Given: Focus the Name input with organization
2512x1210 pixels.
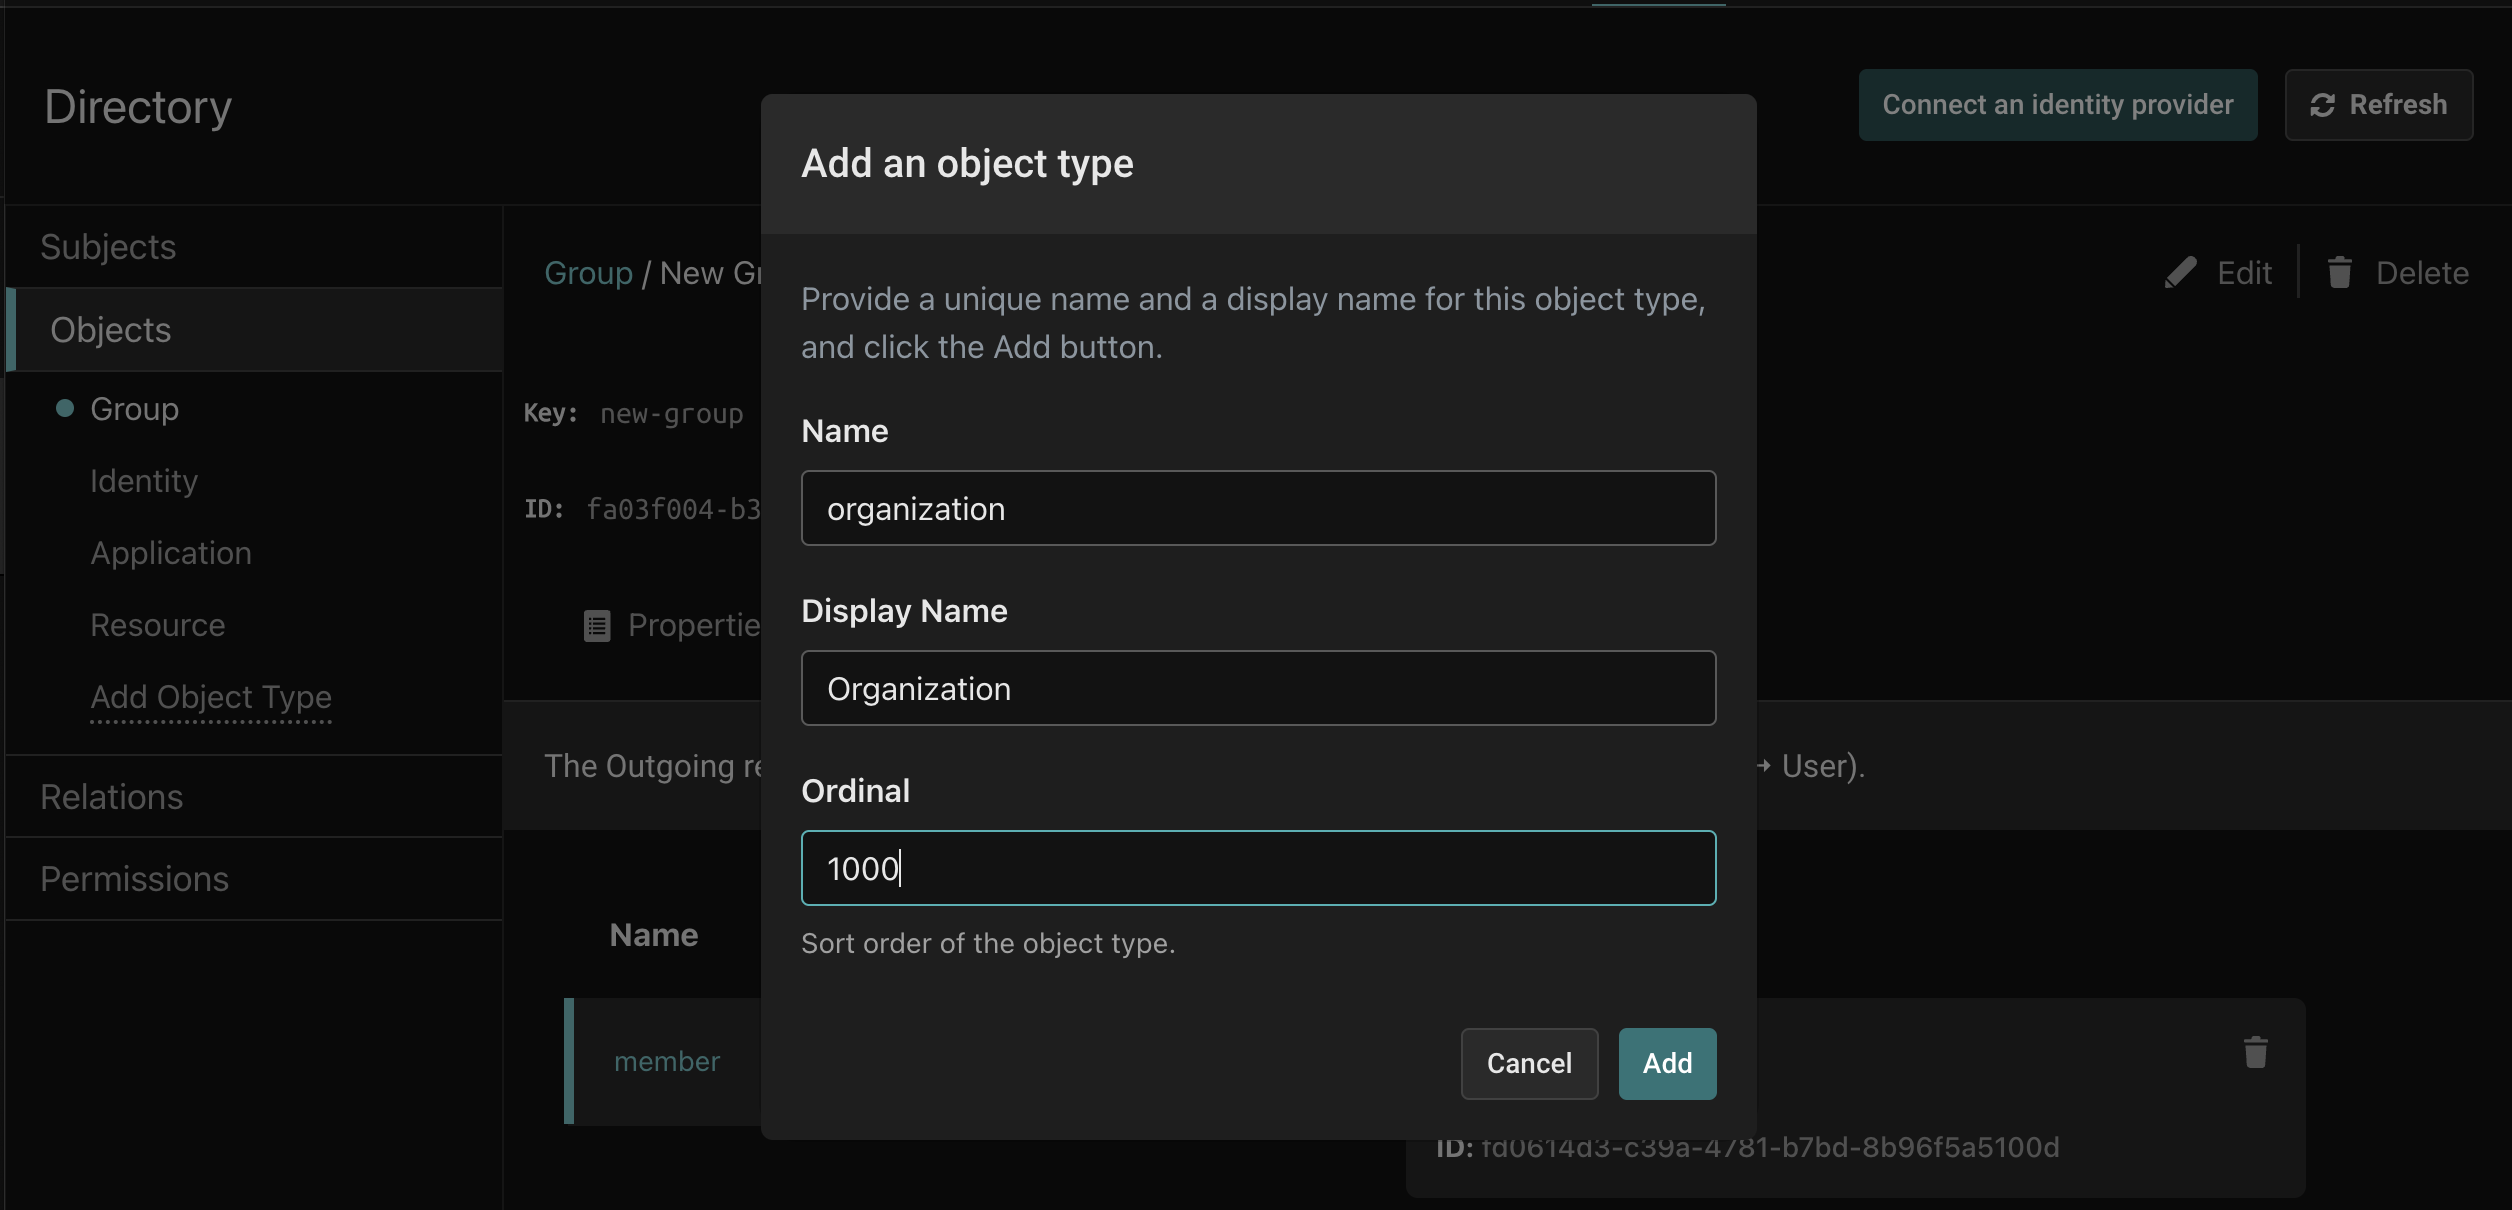Looking at the screenshot, I should point(1258,508).
